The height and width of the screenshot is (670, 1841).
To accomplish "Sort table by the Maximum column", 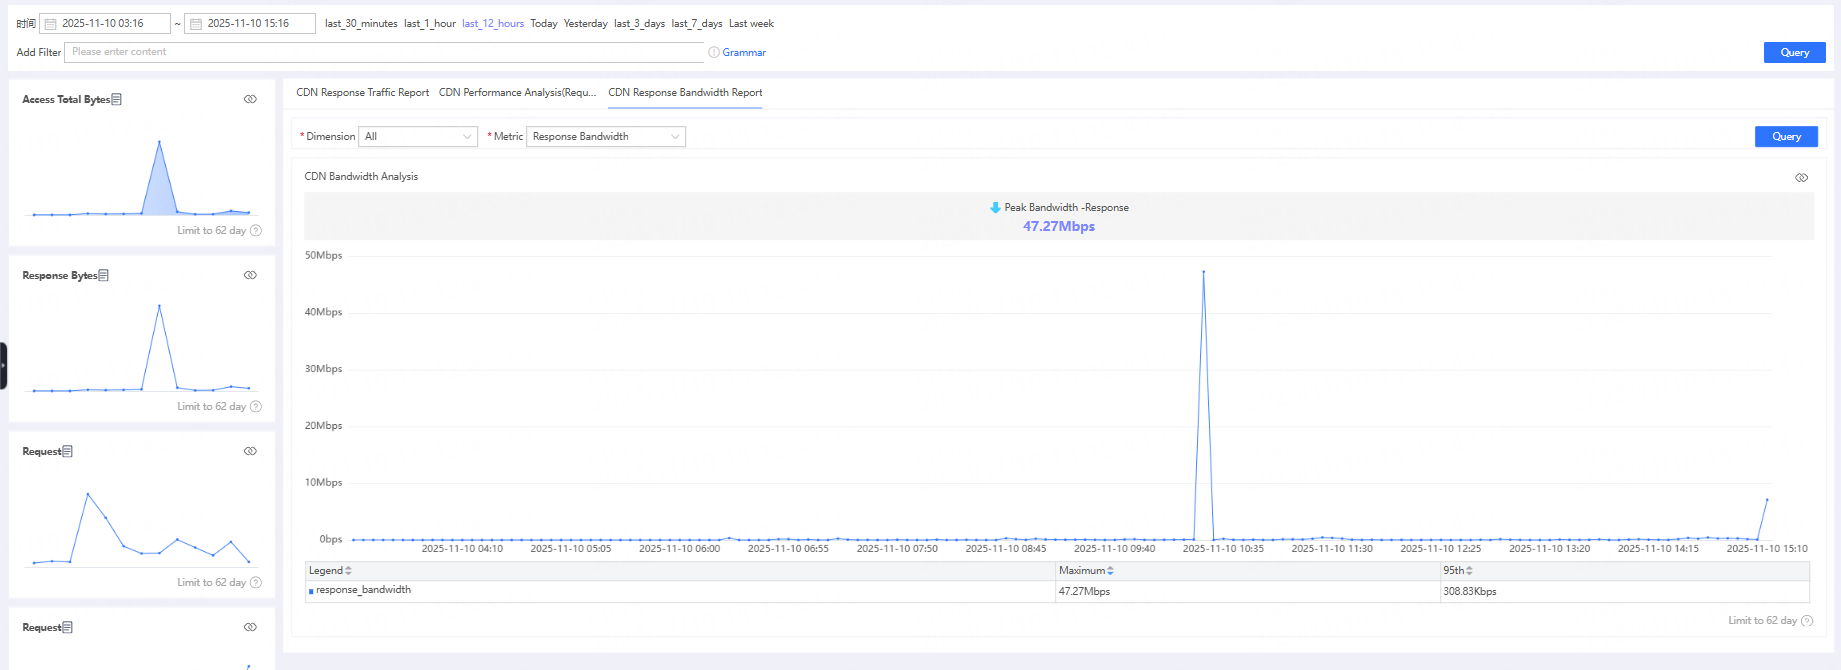I will pos(1110,571).
